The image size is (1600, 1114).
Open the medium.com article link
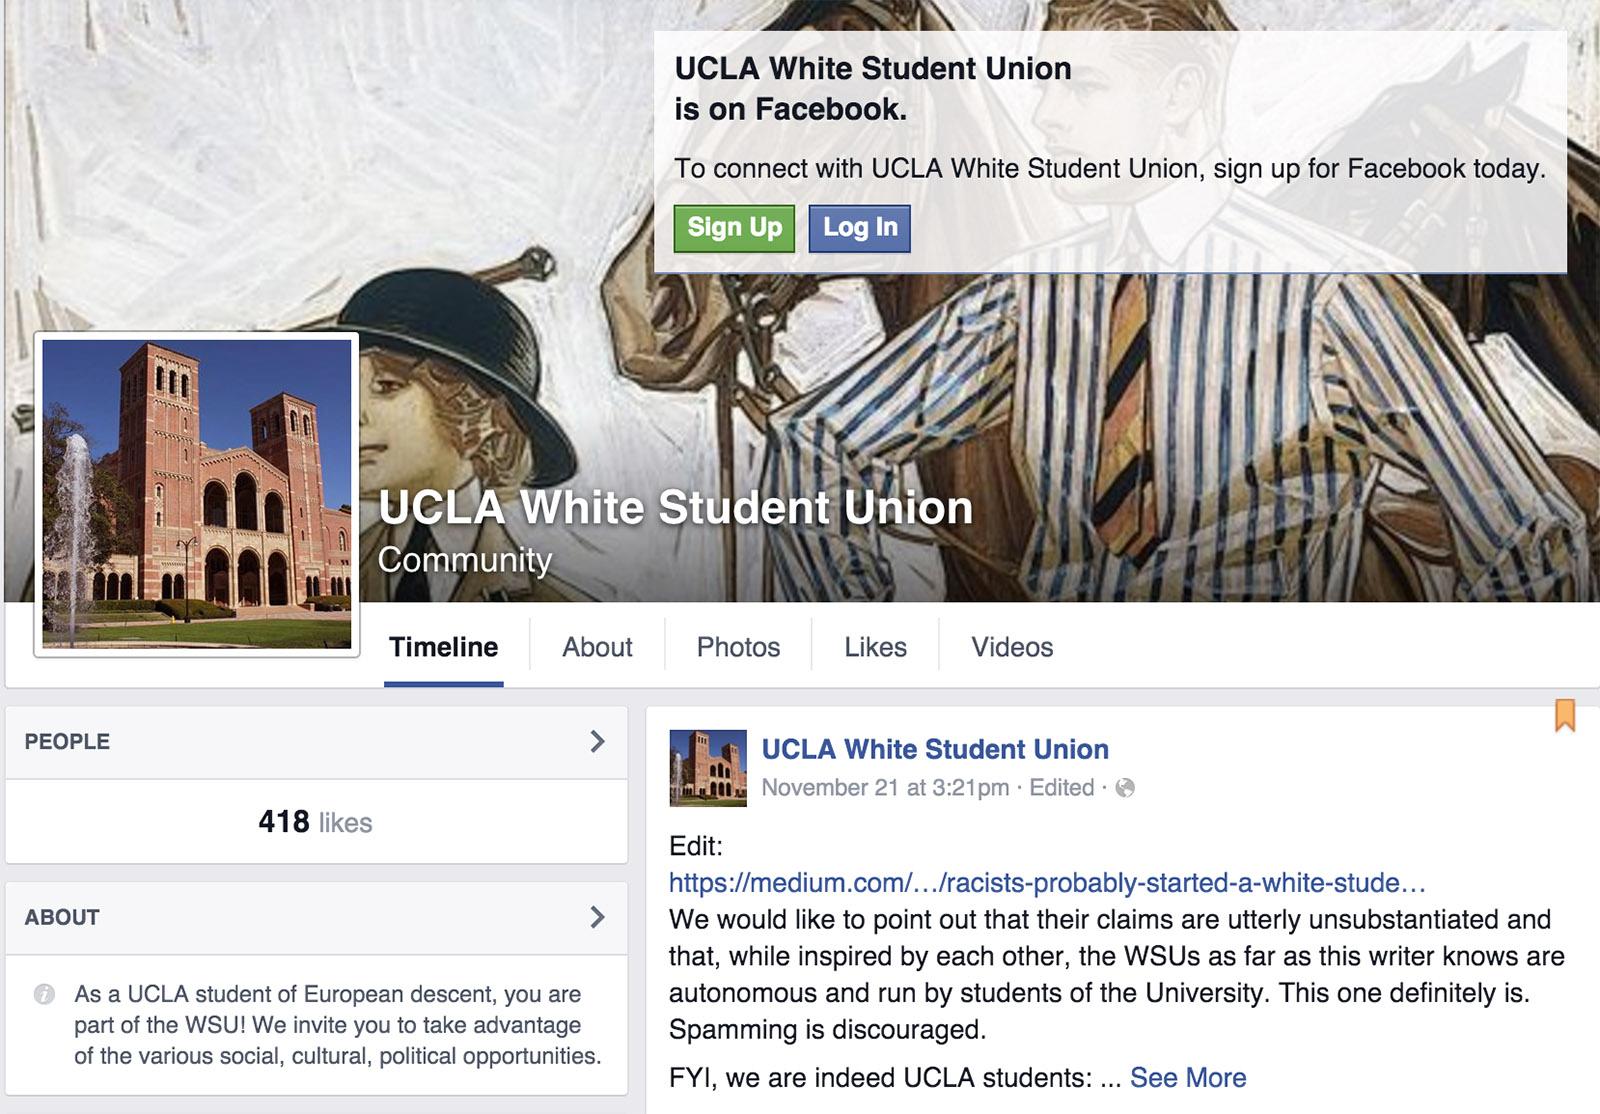pyautogui.click(x=1047, y=883)
